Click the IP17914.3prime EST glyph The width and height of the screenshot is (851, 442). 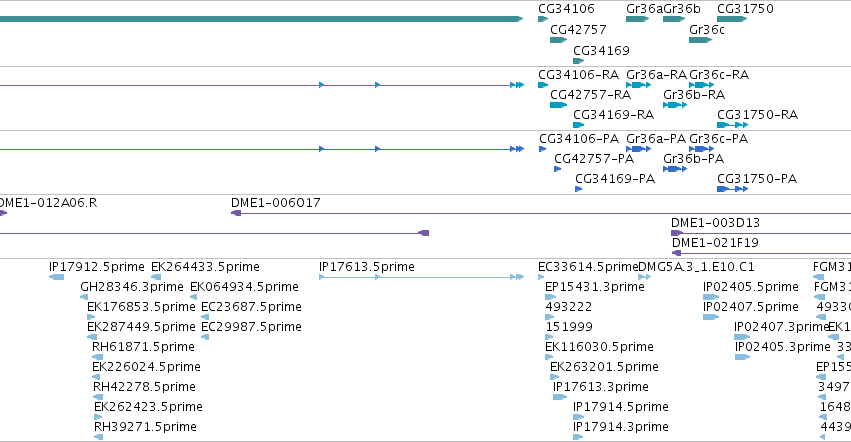[578, 437]
